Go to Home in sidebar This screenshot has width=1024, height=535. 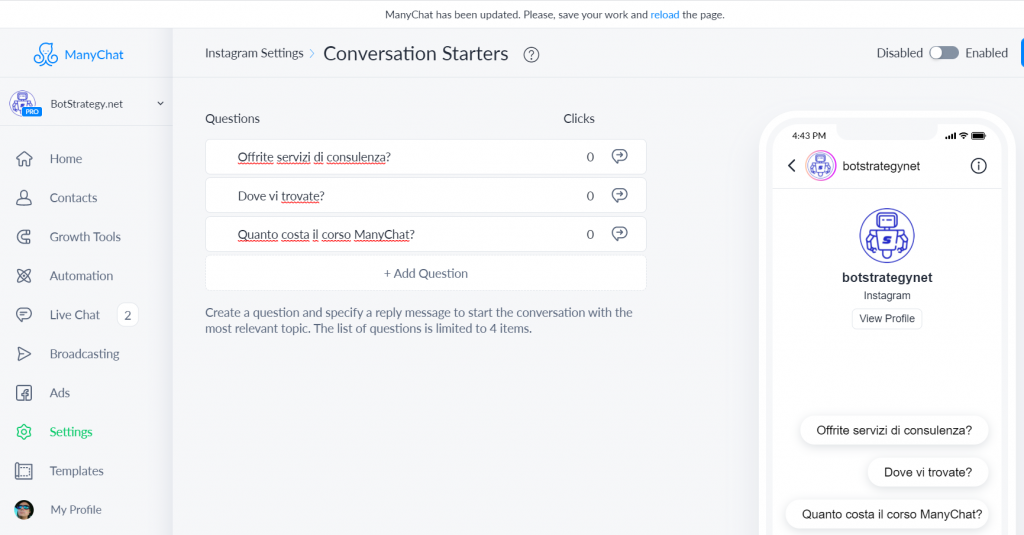pyautogui.click(x=66, y=159)
